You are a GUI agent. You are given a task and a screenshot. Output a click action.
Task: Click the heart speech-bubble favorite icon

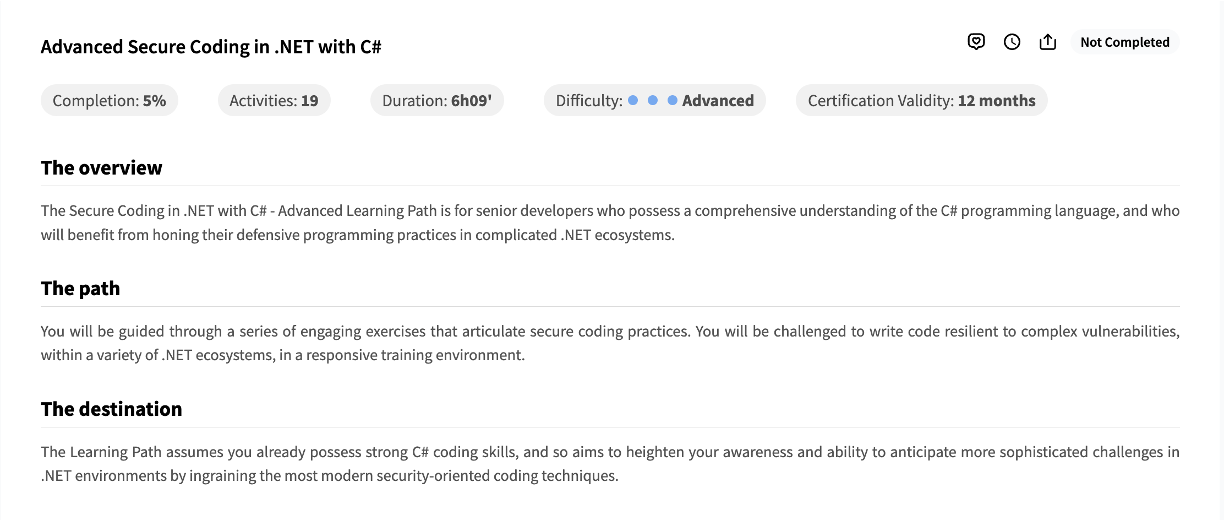(977, 42)
